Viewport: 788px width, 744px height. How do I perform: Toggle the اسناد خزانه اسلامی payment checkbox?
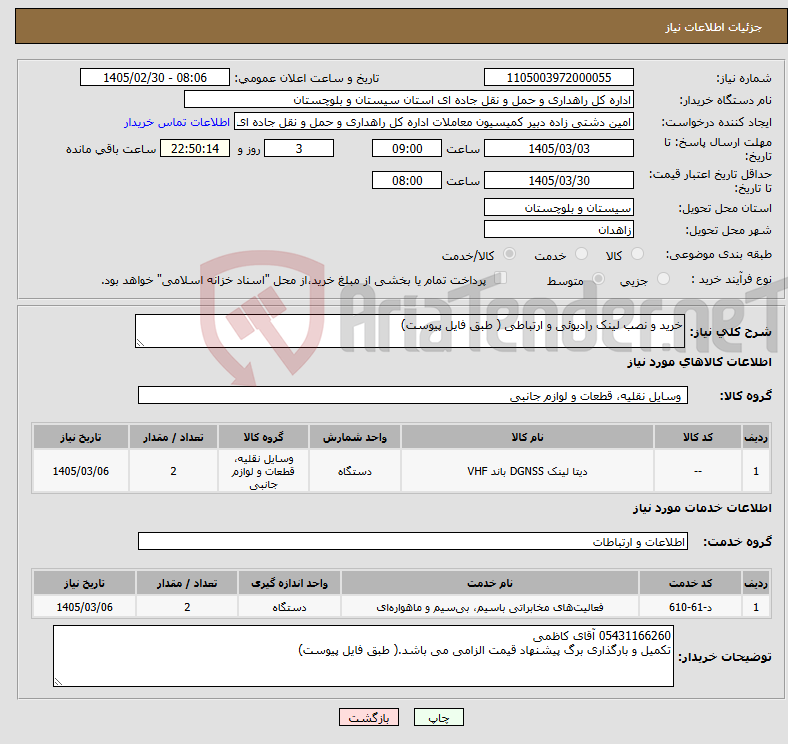(x=501, y=277)
